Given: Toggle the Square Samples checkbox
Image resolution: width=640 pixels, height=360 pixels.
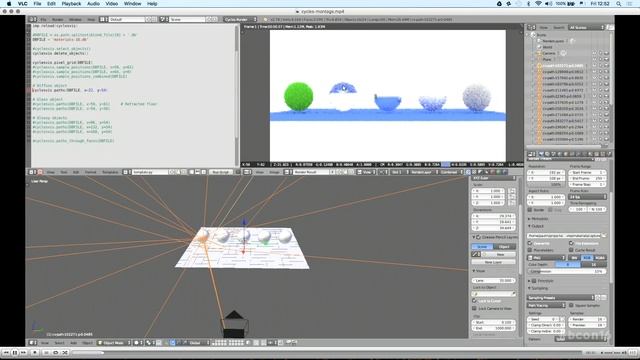Looking at the screenshot, I should 571,305.
